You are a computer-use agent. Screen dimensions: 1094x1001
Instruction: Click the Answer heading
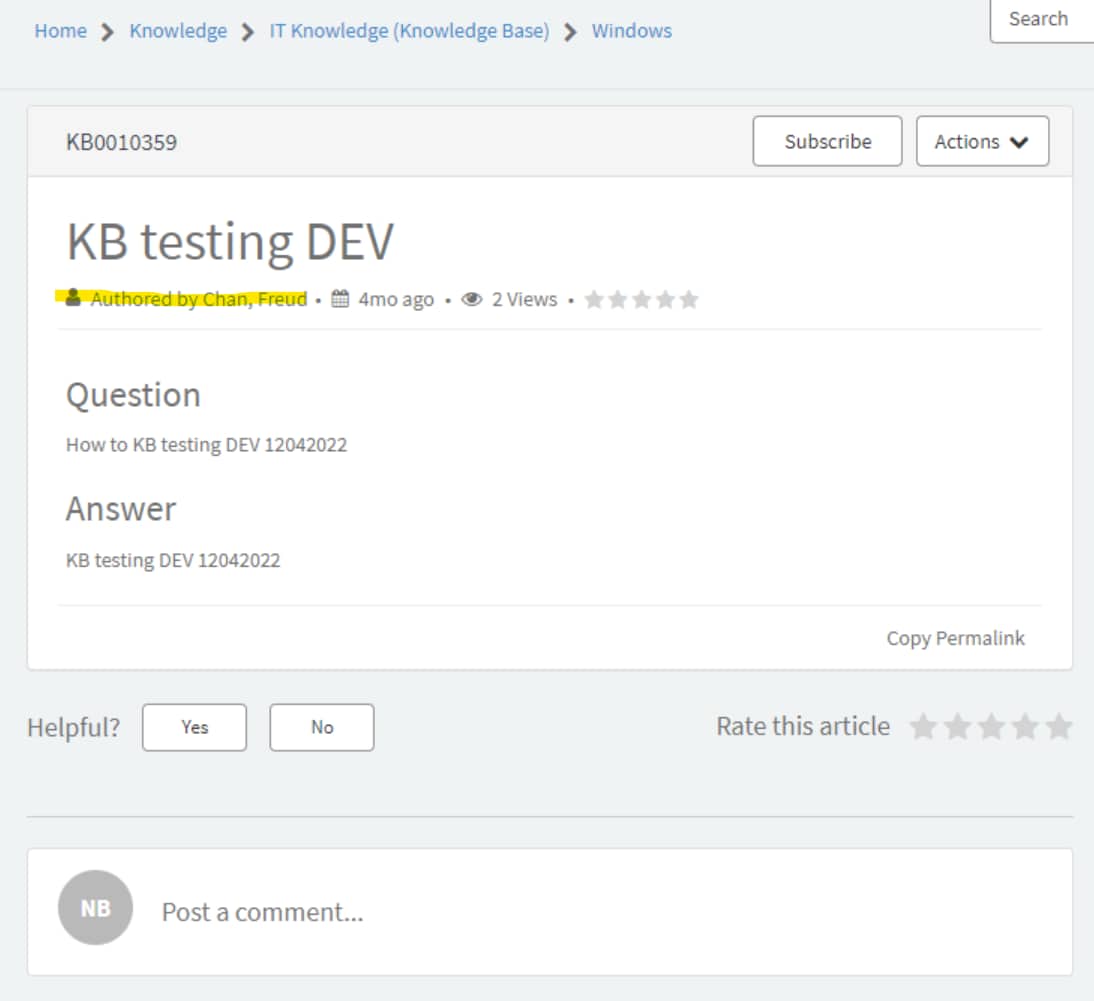click(121, 509)
